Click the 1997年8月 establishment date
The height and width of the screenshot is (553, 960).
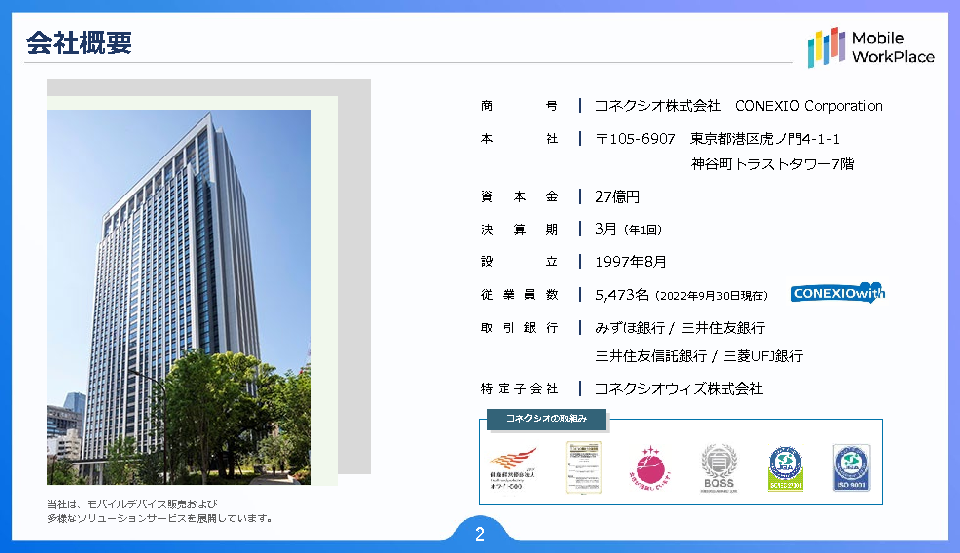630,262
